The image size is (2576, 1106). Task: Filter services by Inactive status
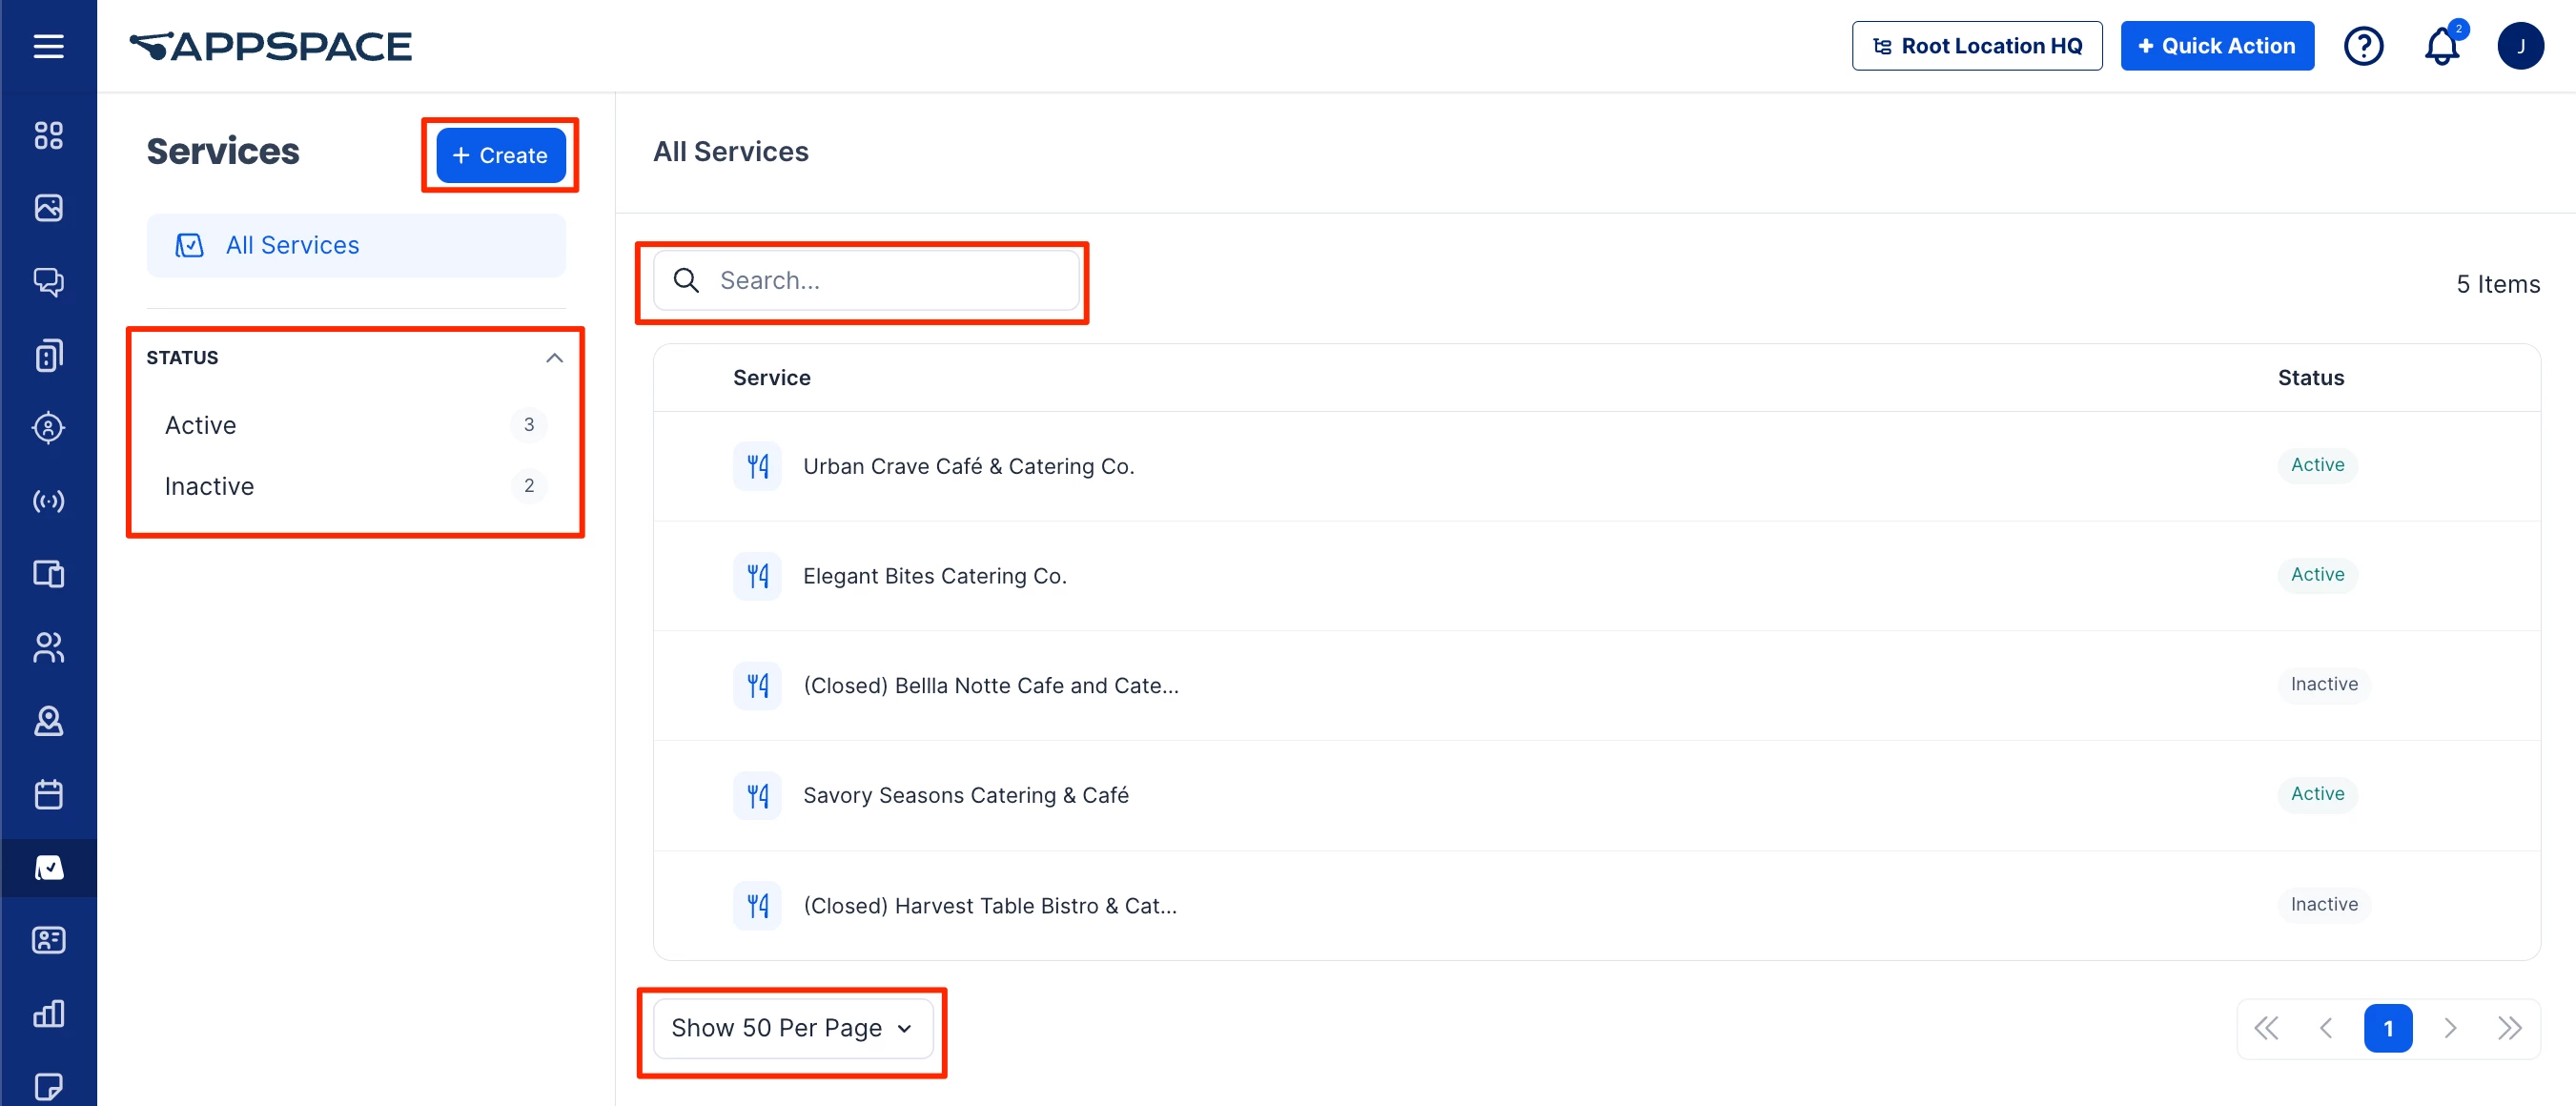(209, 486)
